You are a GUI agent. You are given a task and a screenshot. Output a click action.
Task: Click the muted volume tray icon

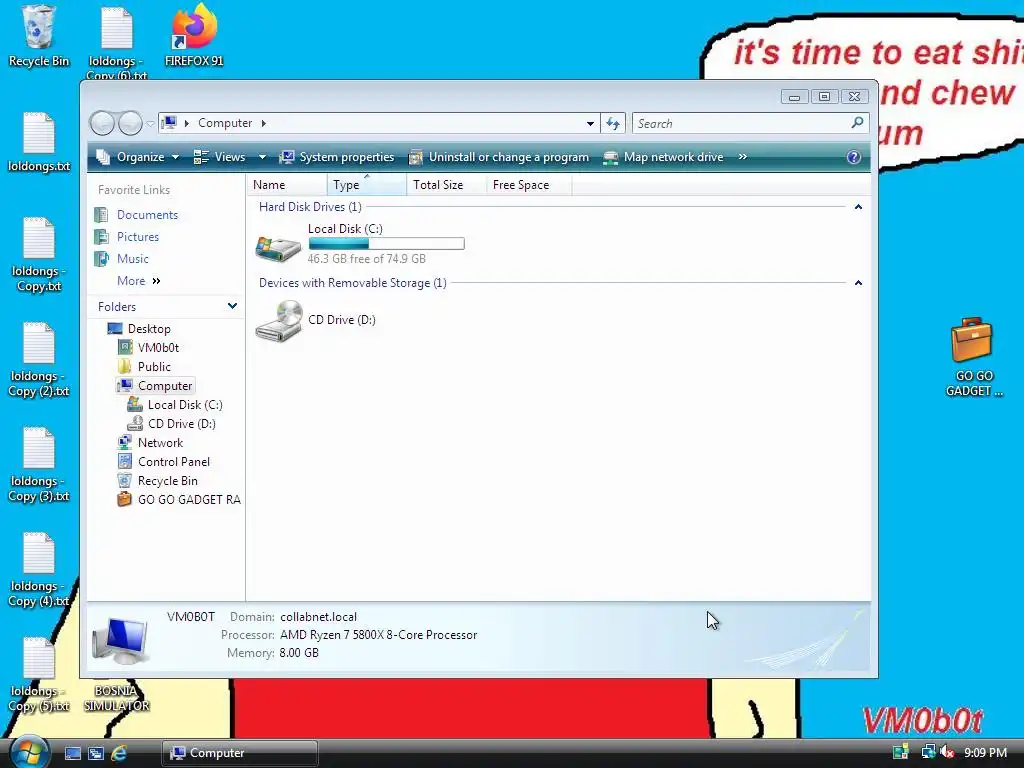[x=946, y=752]
